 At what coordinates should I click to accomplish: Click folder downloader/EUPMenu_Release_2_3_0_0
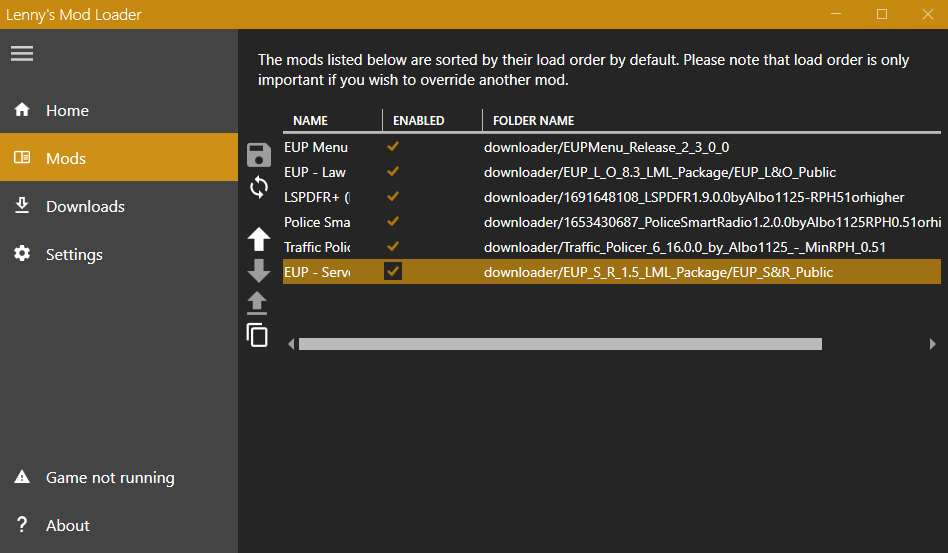[x=606, y=147]
